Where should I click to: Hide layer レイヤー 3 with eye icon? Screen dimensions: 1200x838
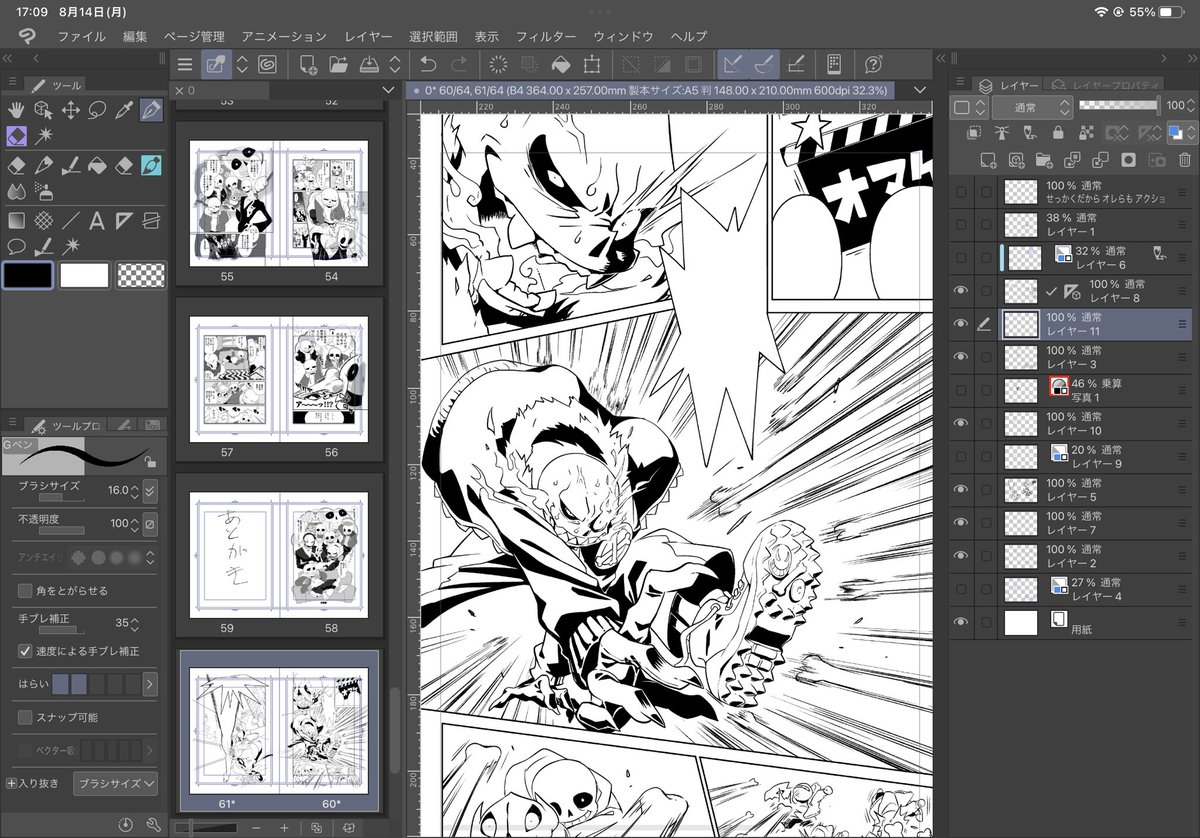tap(961, 357)
